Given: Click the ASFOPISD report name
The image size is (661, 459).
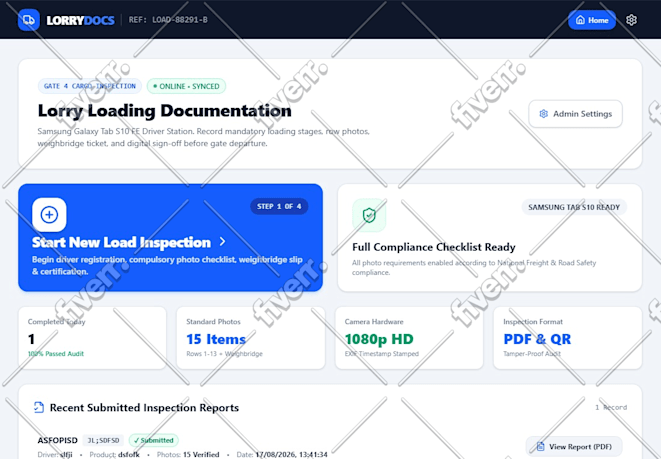Looking at the screenshot, I should coord(57,440).
